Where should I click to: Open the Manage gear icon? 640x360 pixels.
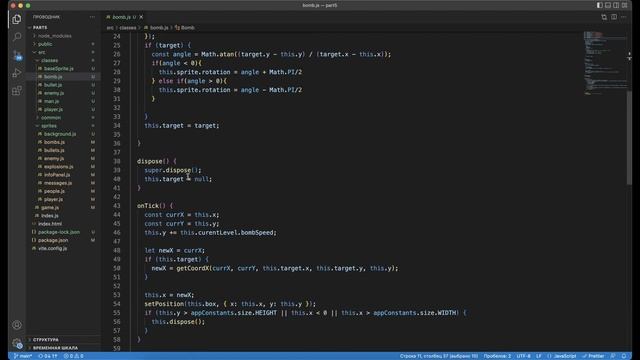tap(17, 343)
